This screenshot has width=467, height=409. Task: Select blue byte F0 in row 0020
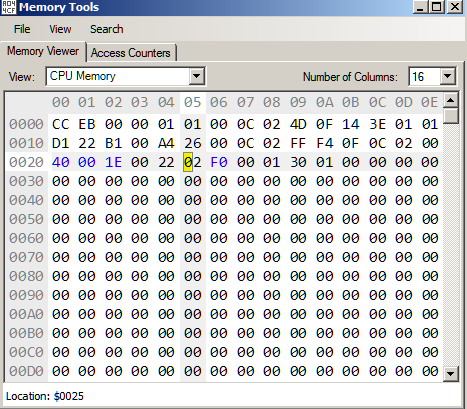219,162
